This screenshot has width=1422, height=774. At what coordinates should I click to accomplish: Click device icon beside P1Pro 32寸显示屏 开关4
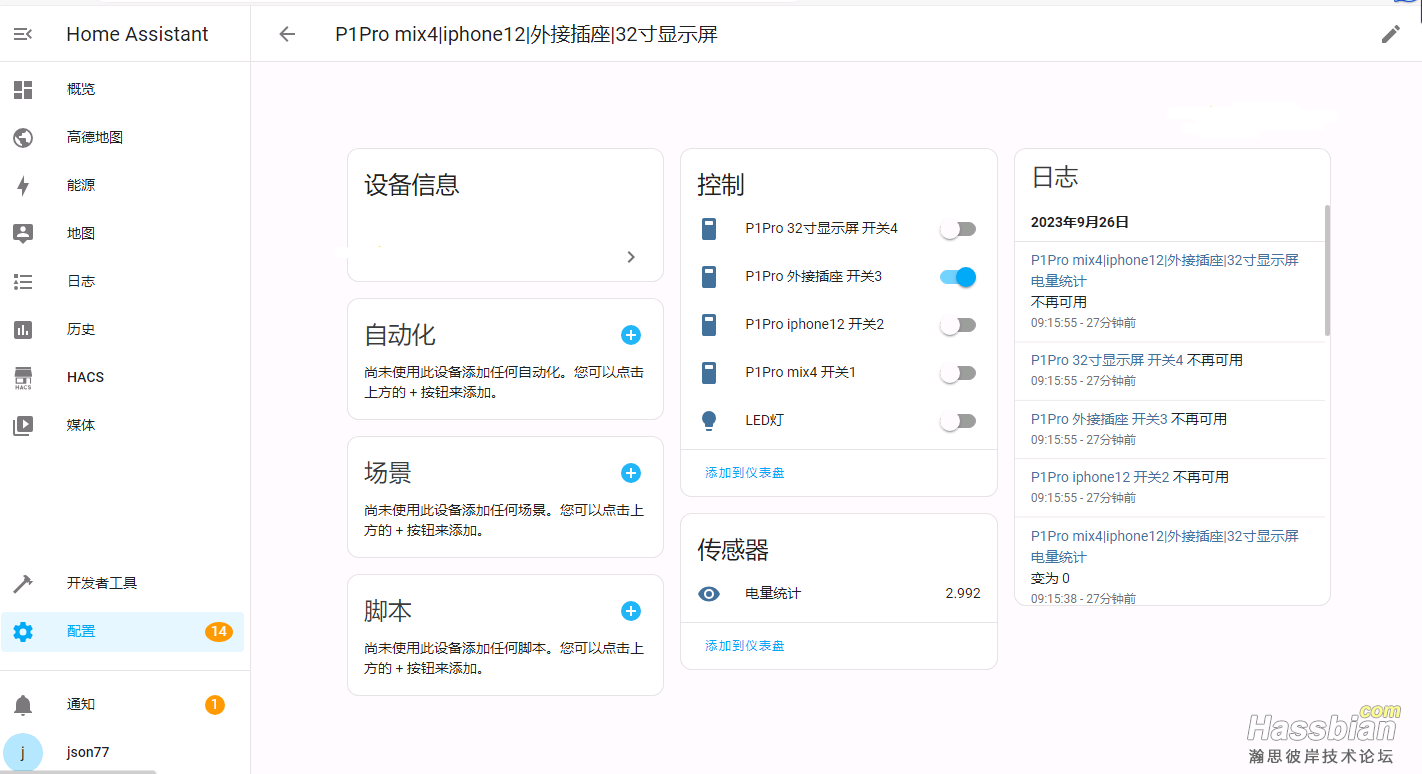click(709, 229)
